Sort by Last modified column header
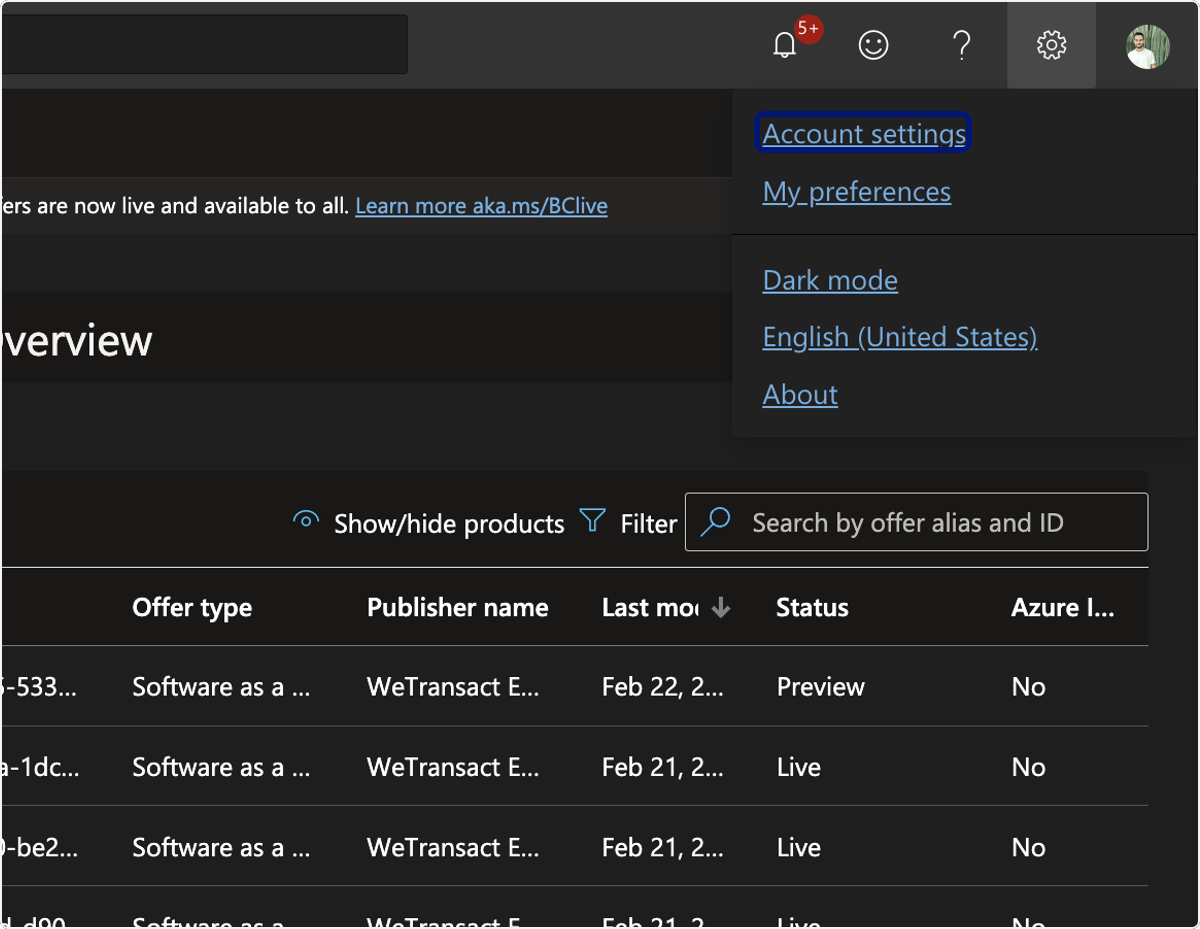Viewport: 1200px width, 929px height. 650,608
